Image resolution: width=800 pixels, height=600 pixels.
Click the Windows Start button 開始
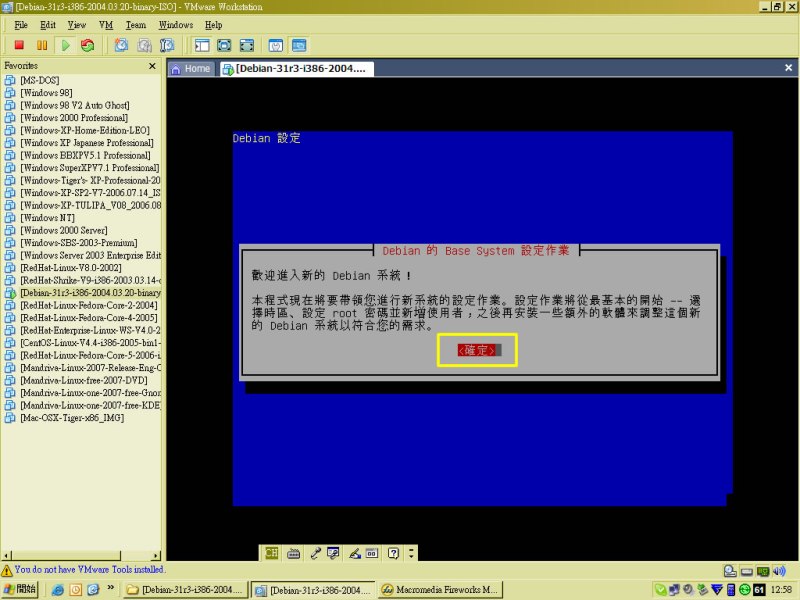point(20,589)
